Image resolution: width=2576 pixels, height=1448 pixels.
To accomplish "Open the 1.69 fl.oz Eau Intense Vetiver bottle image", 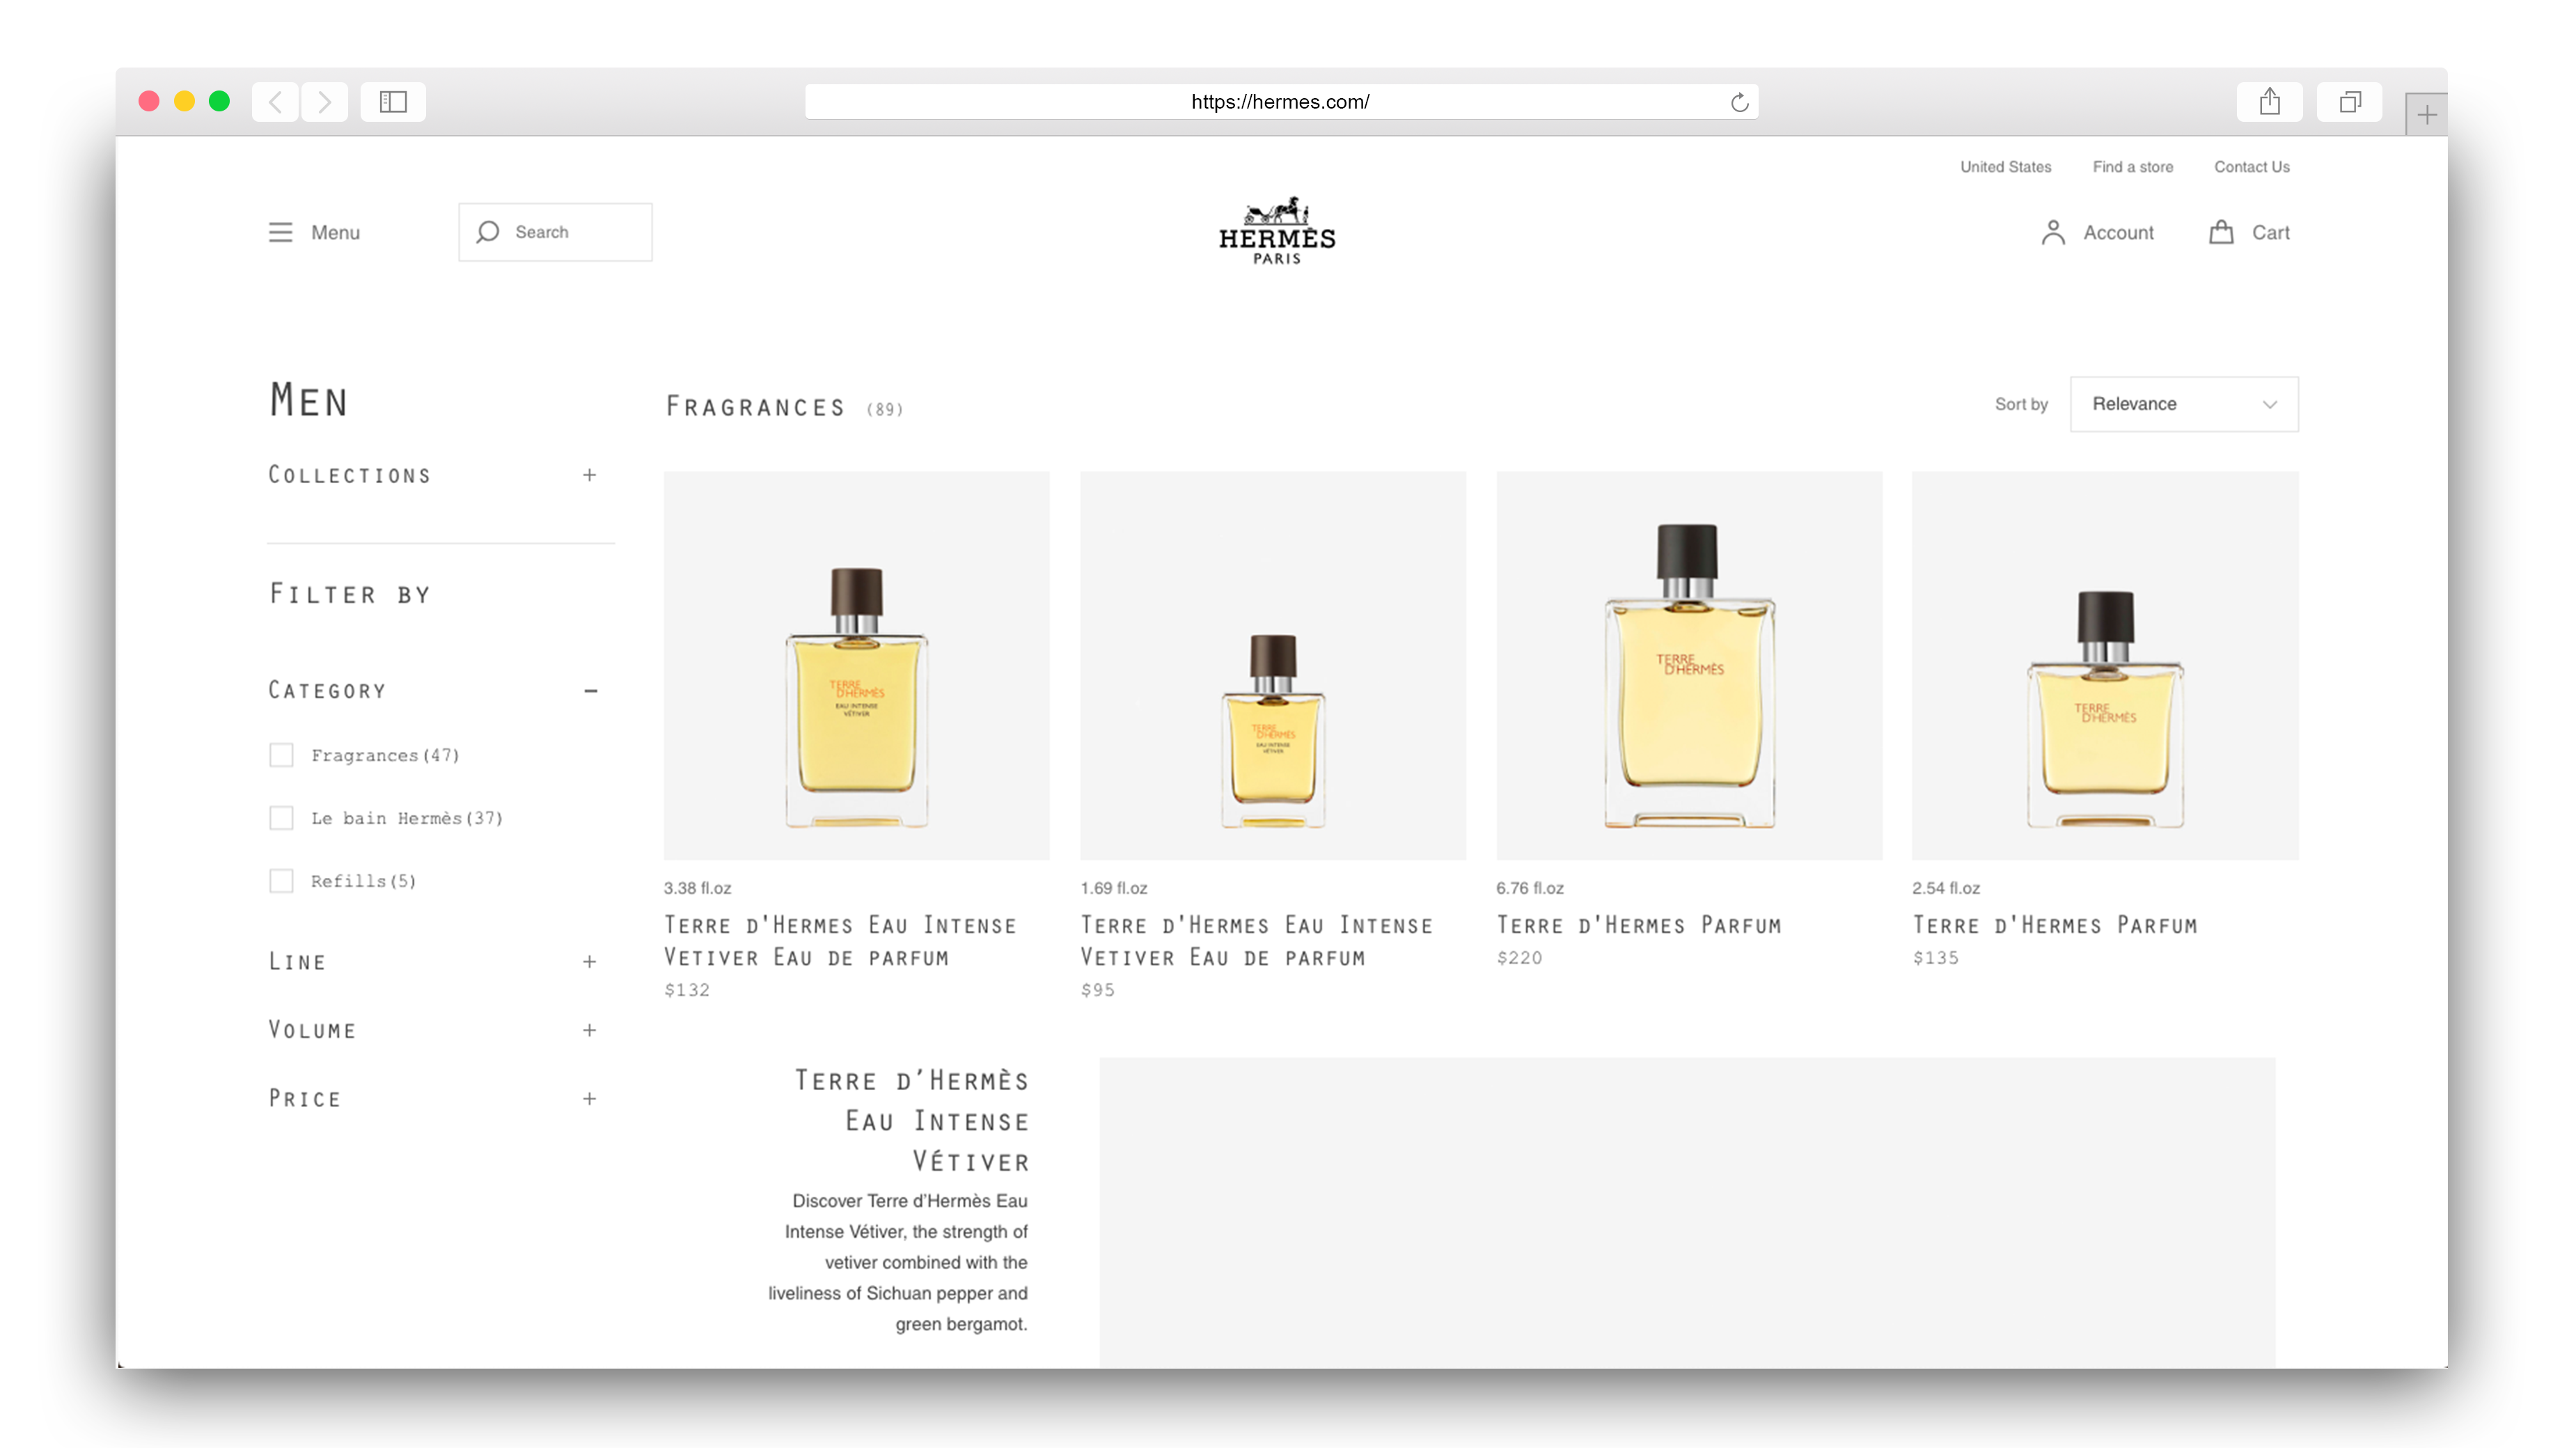I will pyautogui.click(x=1273, y=666).
